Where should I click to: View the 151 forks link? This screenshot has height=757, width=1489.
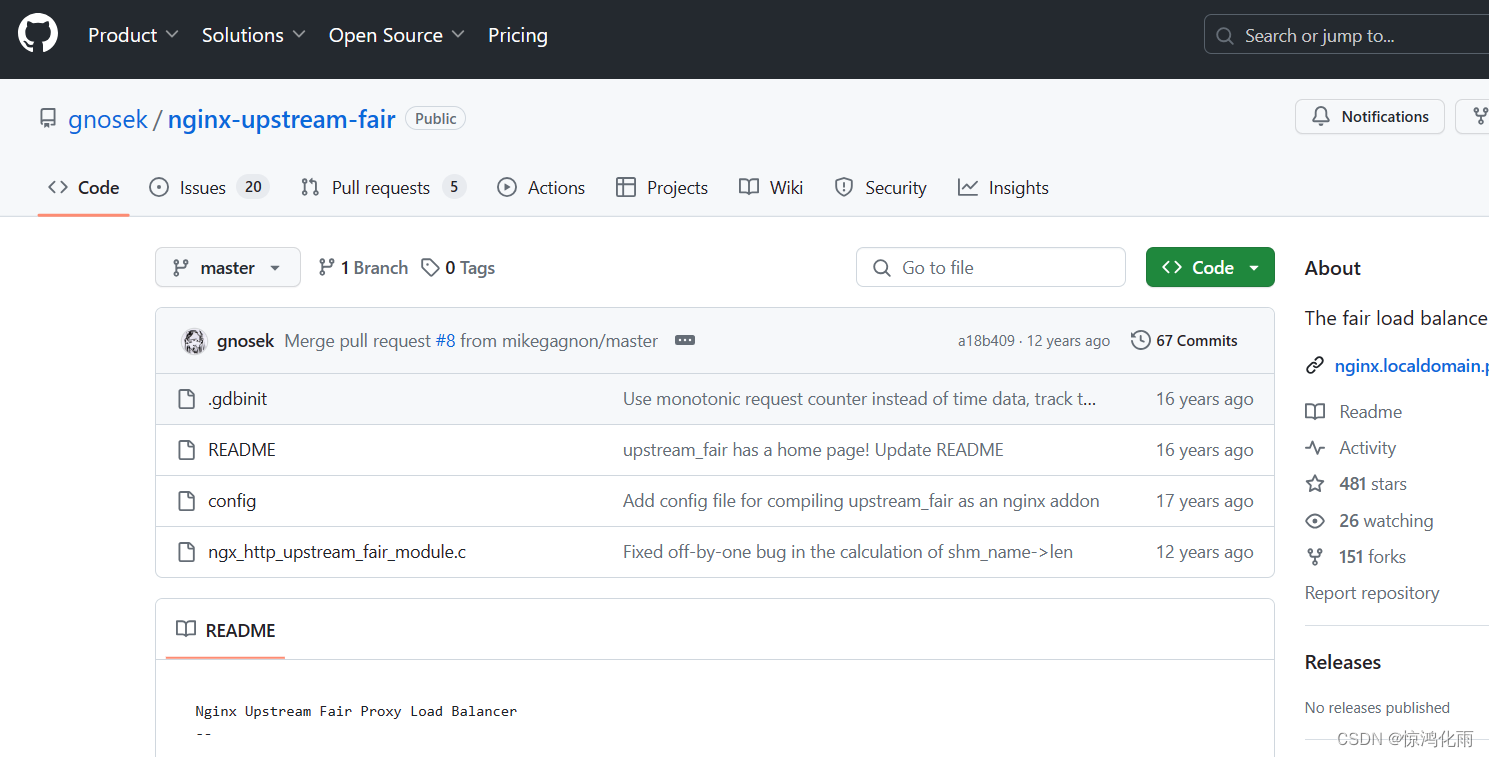1357,557
